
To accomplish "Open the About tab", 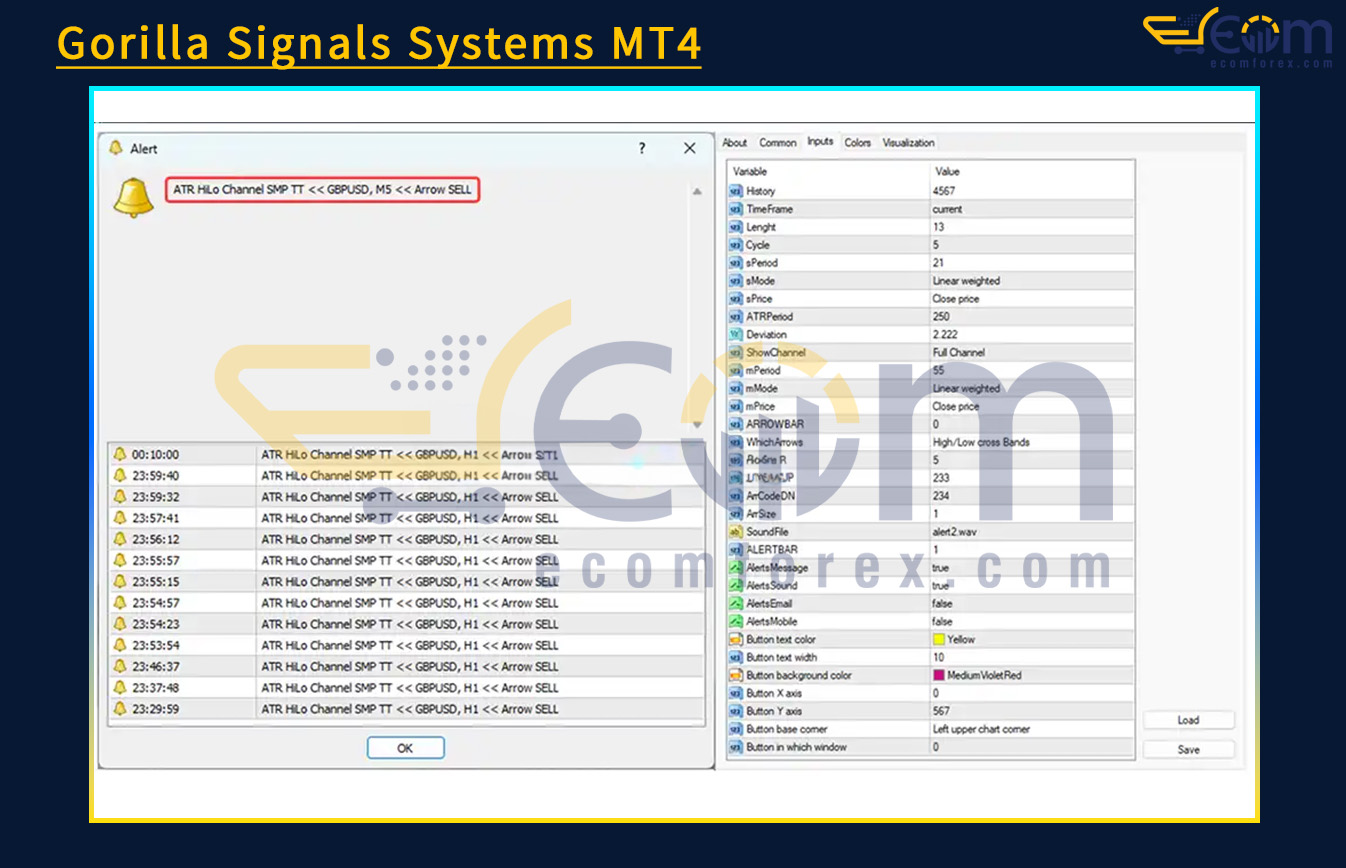I will [734, 143].
